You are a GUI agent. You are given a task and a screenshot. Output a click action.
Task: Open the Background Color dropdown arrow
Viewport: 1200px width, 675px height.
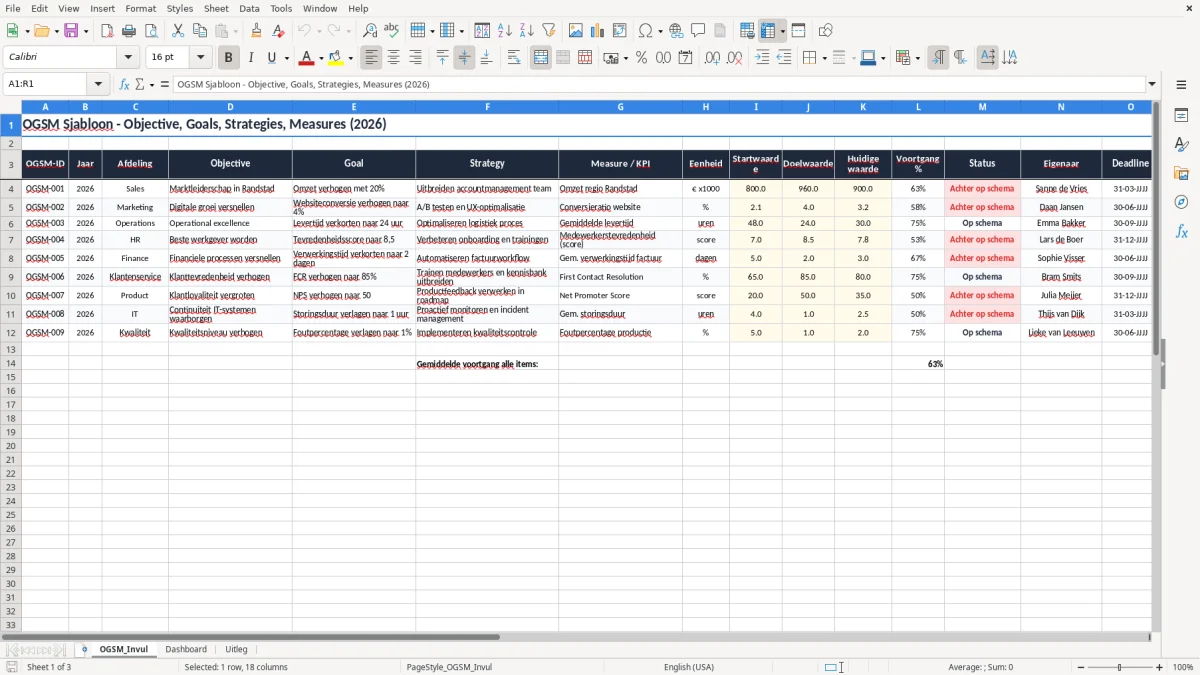point(350,58)
